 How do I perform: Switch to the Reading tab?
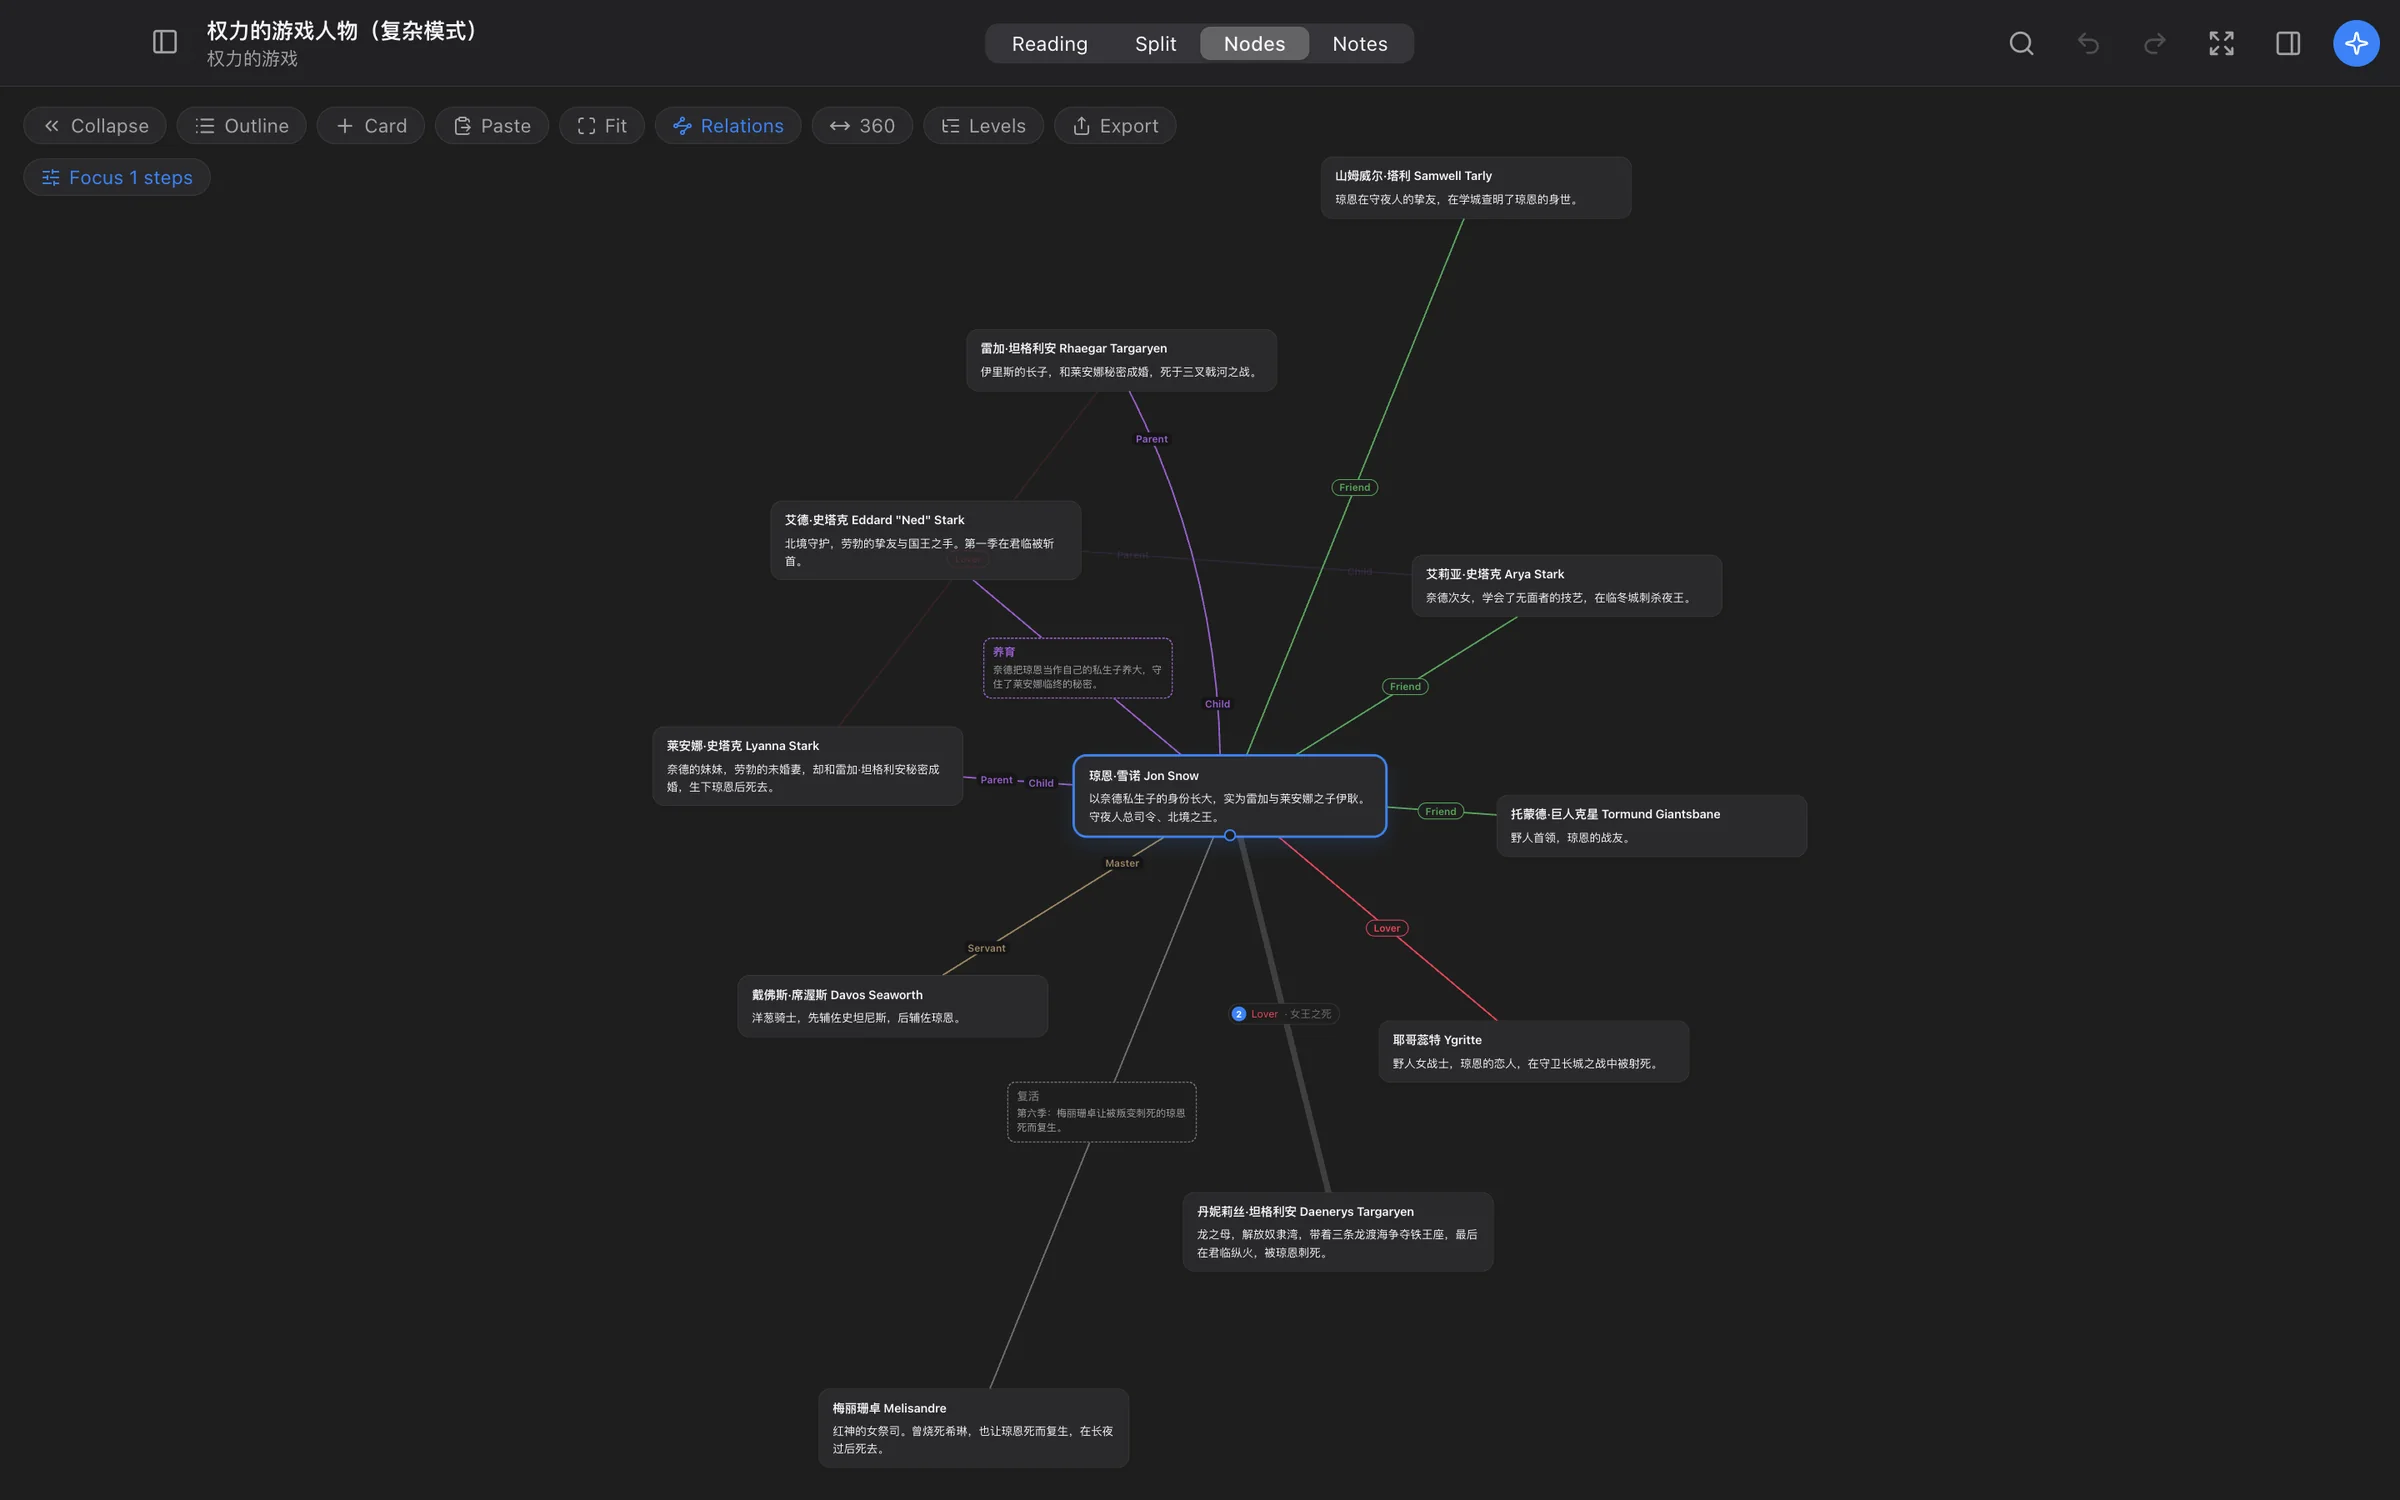(x=1049, y=44)
